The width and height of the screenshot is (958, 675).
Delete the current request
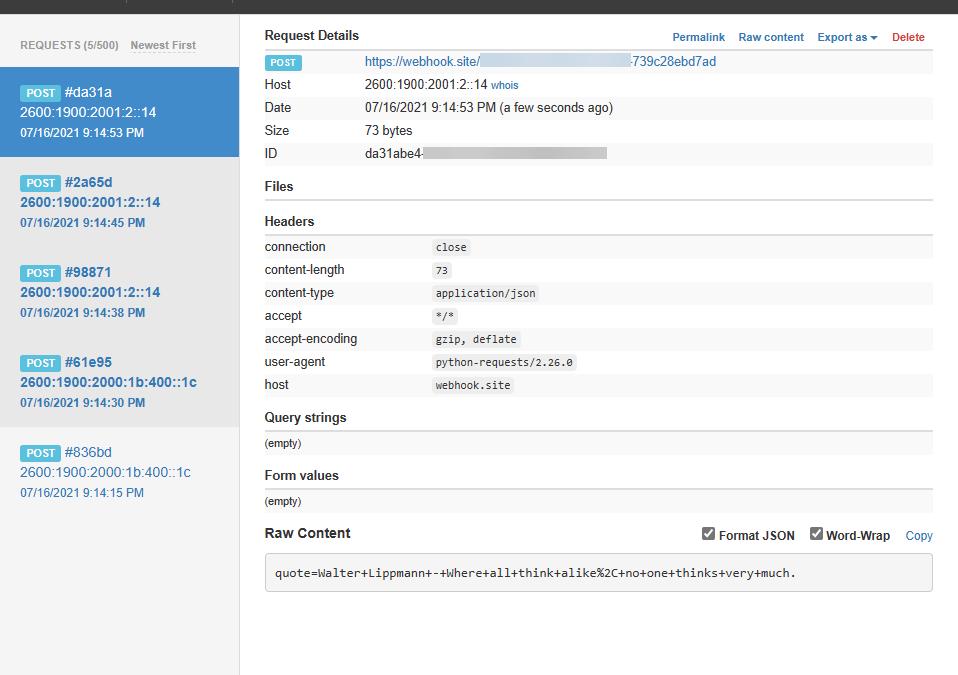[907, 37]
